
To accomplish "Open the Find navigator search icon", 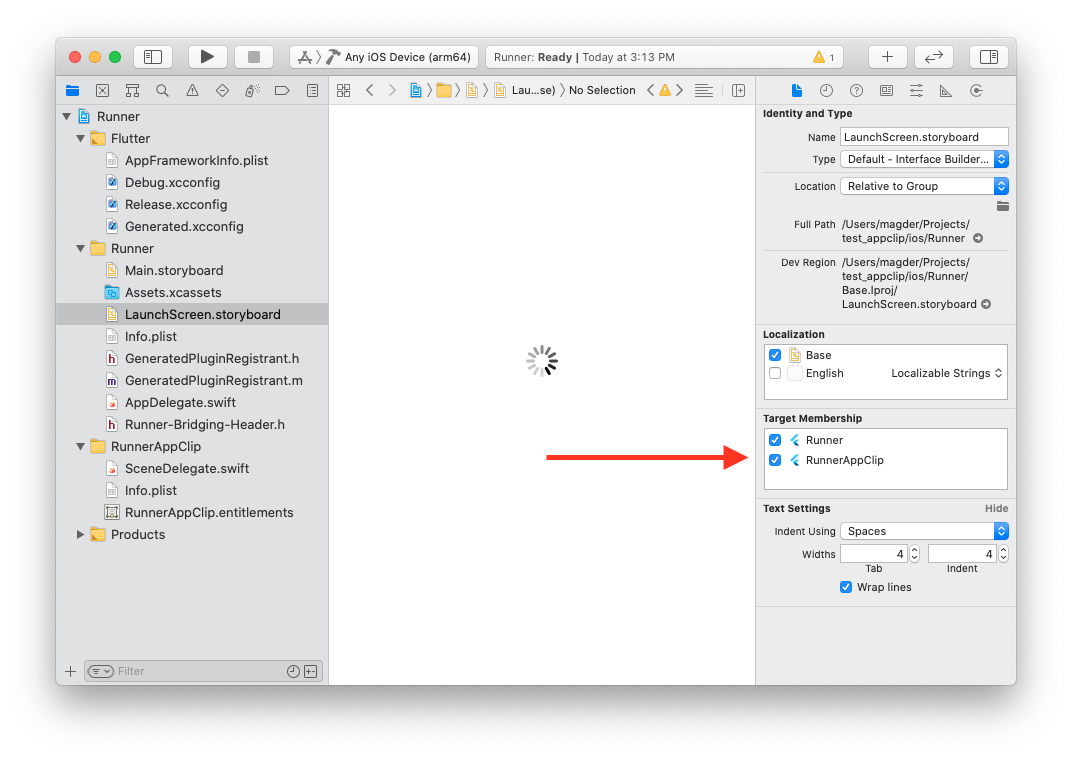I will click(x=162, y=90).
